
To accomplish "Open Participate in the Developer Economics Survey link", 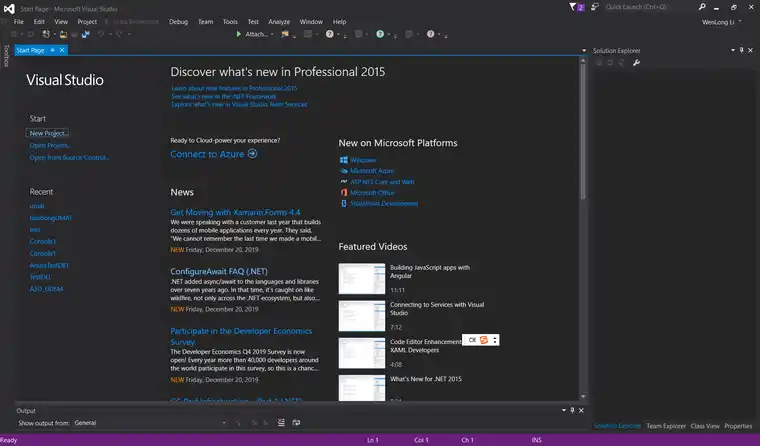I will click(241, 336).
